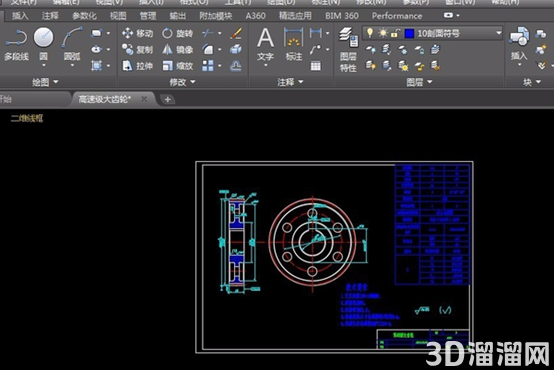Open dropdown arrow beside Ellipse tool

(x=108, y=49)
